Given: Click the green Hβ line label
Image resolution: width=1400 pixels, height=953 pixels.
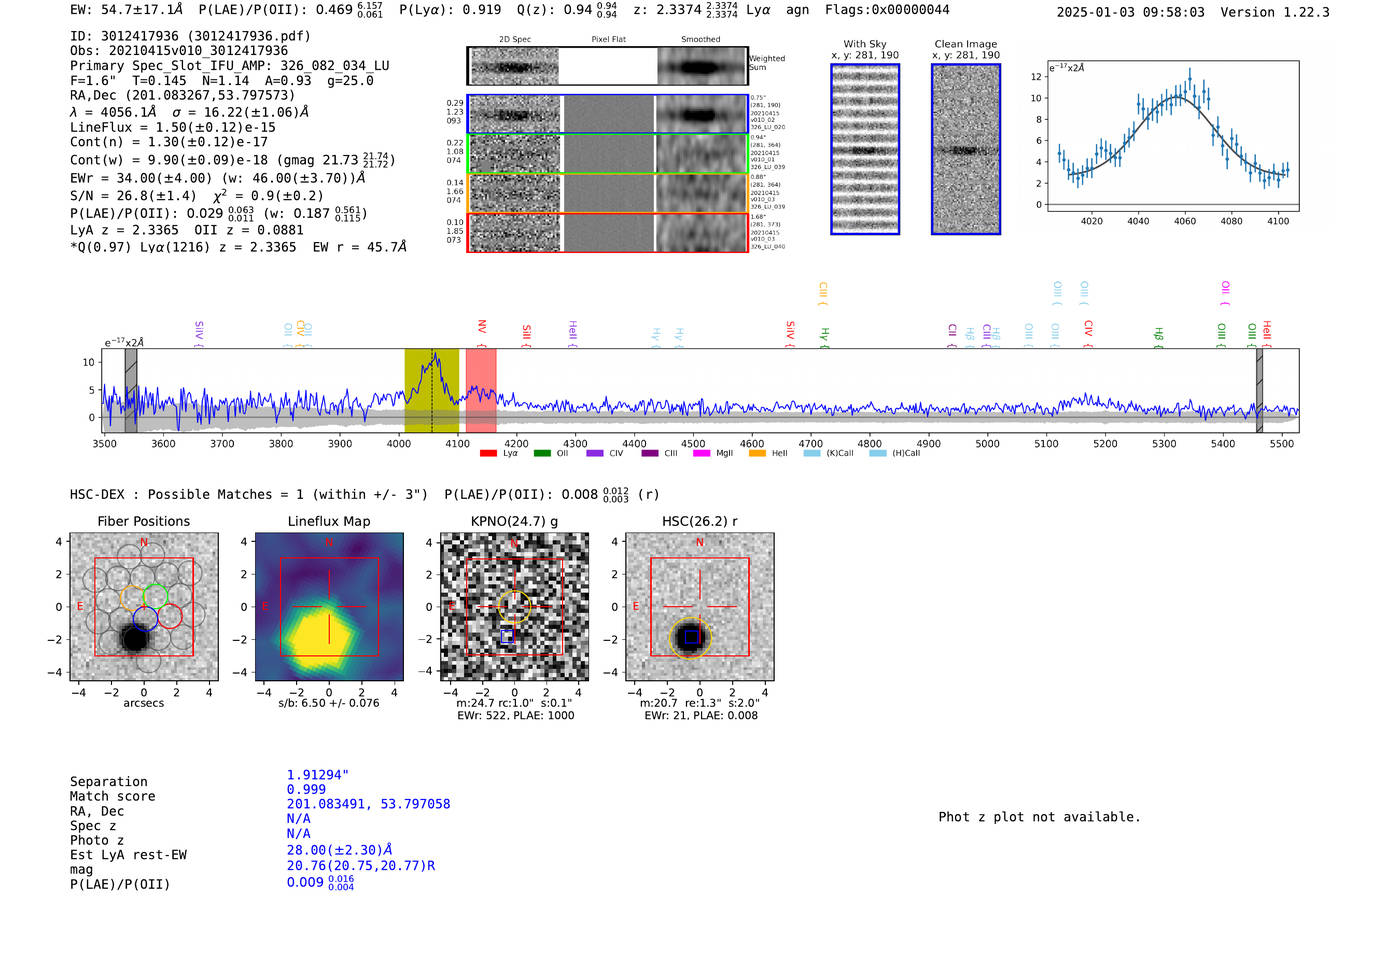Looking at the screenshot, I should (1158, 336).
